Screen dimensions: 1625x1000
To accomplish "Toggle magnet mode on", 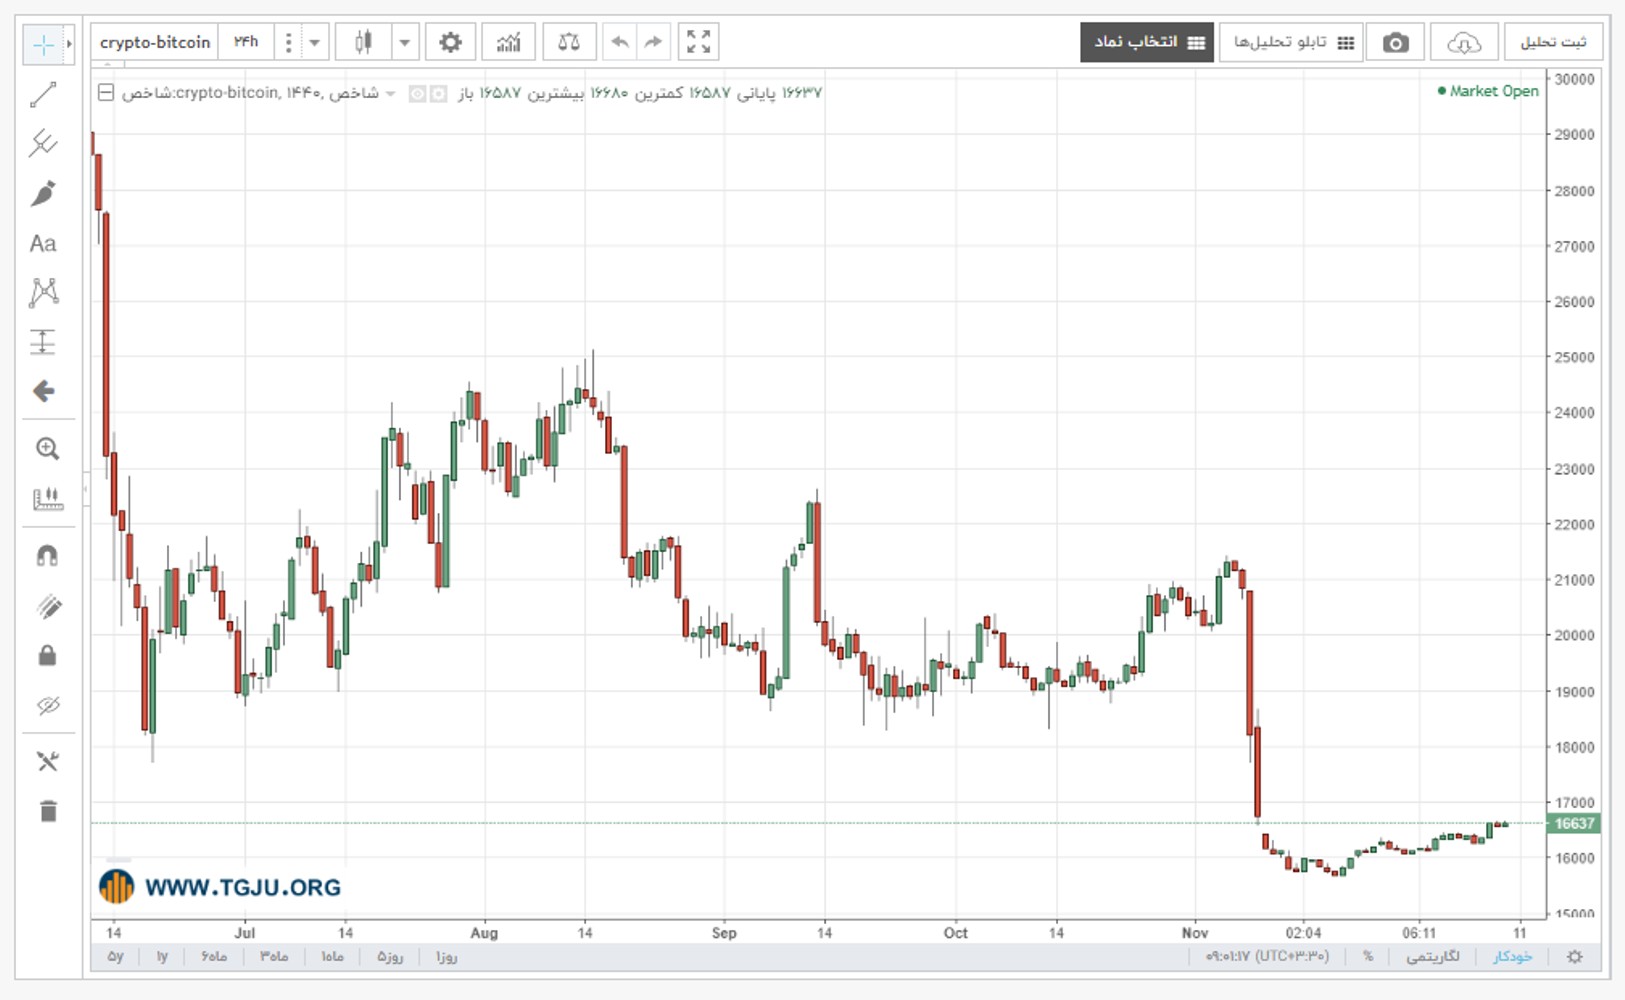I will point(47,556).
